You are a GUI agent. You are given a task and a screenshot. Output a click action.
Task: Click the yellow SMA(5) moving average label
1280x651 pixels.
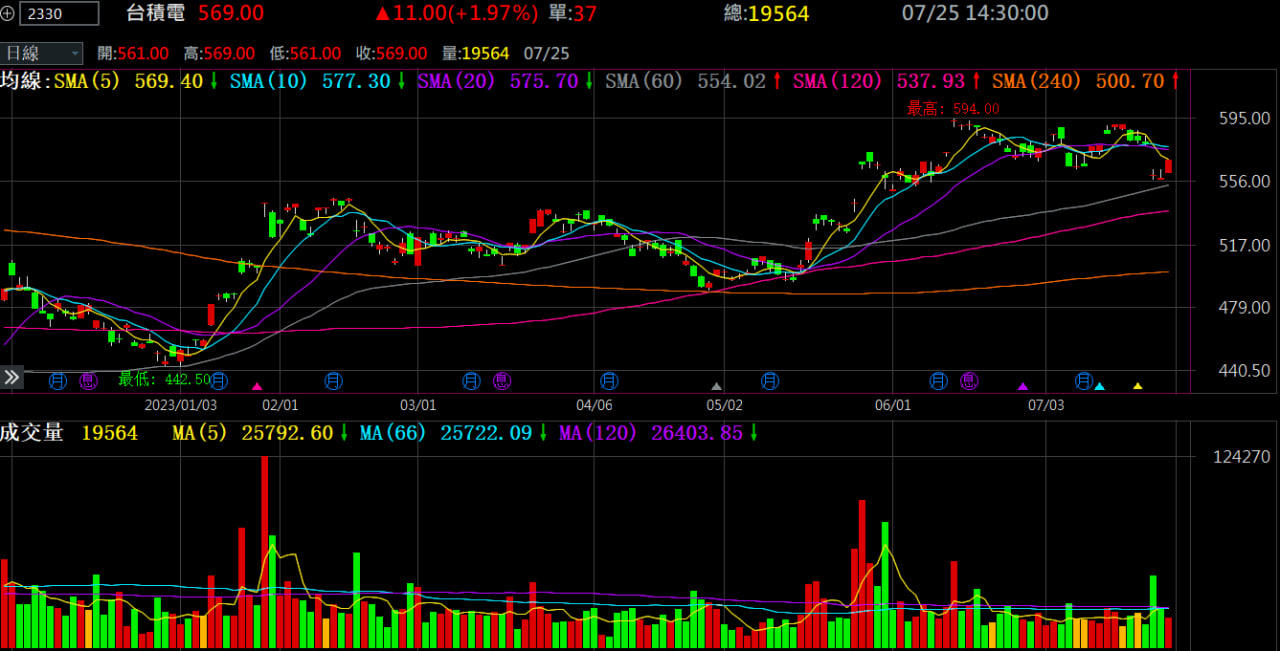[86, 81]
